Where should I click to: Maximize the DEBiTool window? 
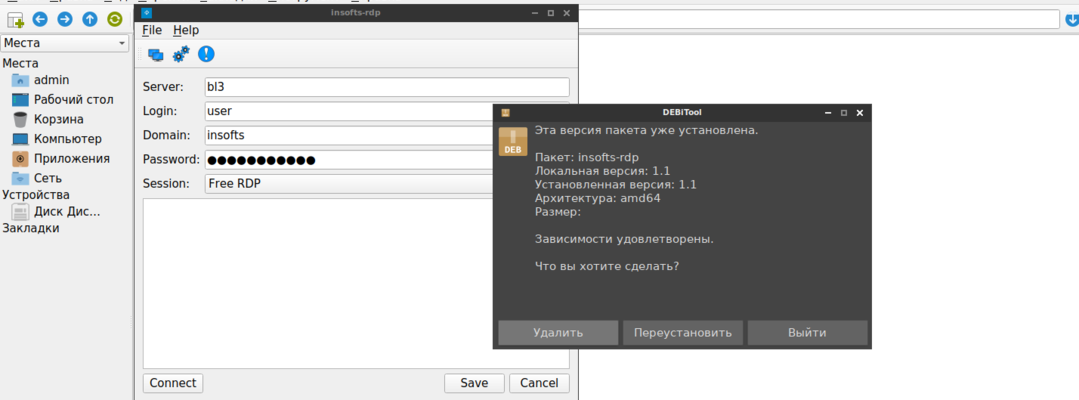point(844,113)
